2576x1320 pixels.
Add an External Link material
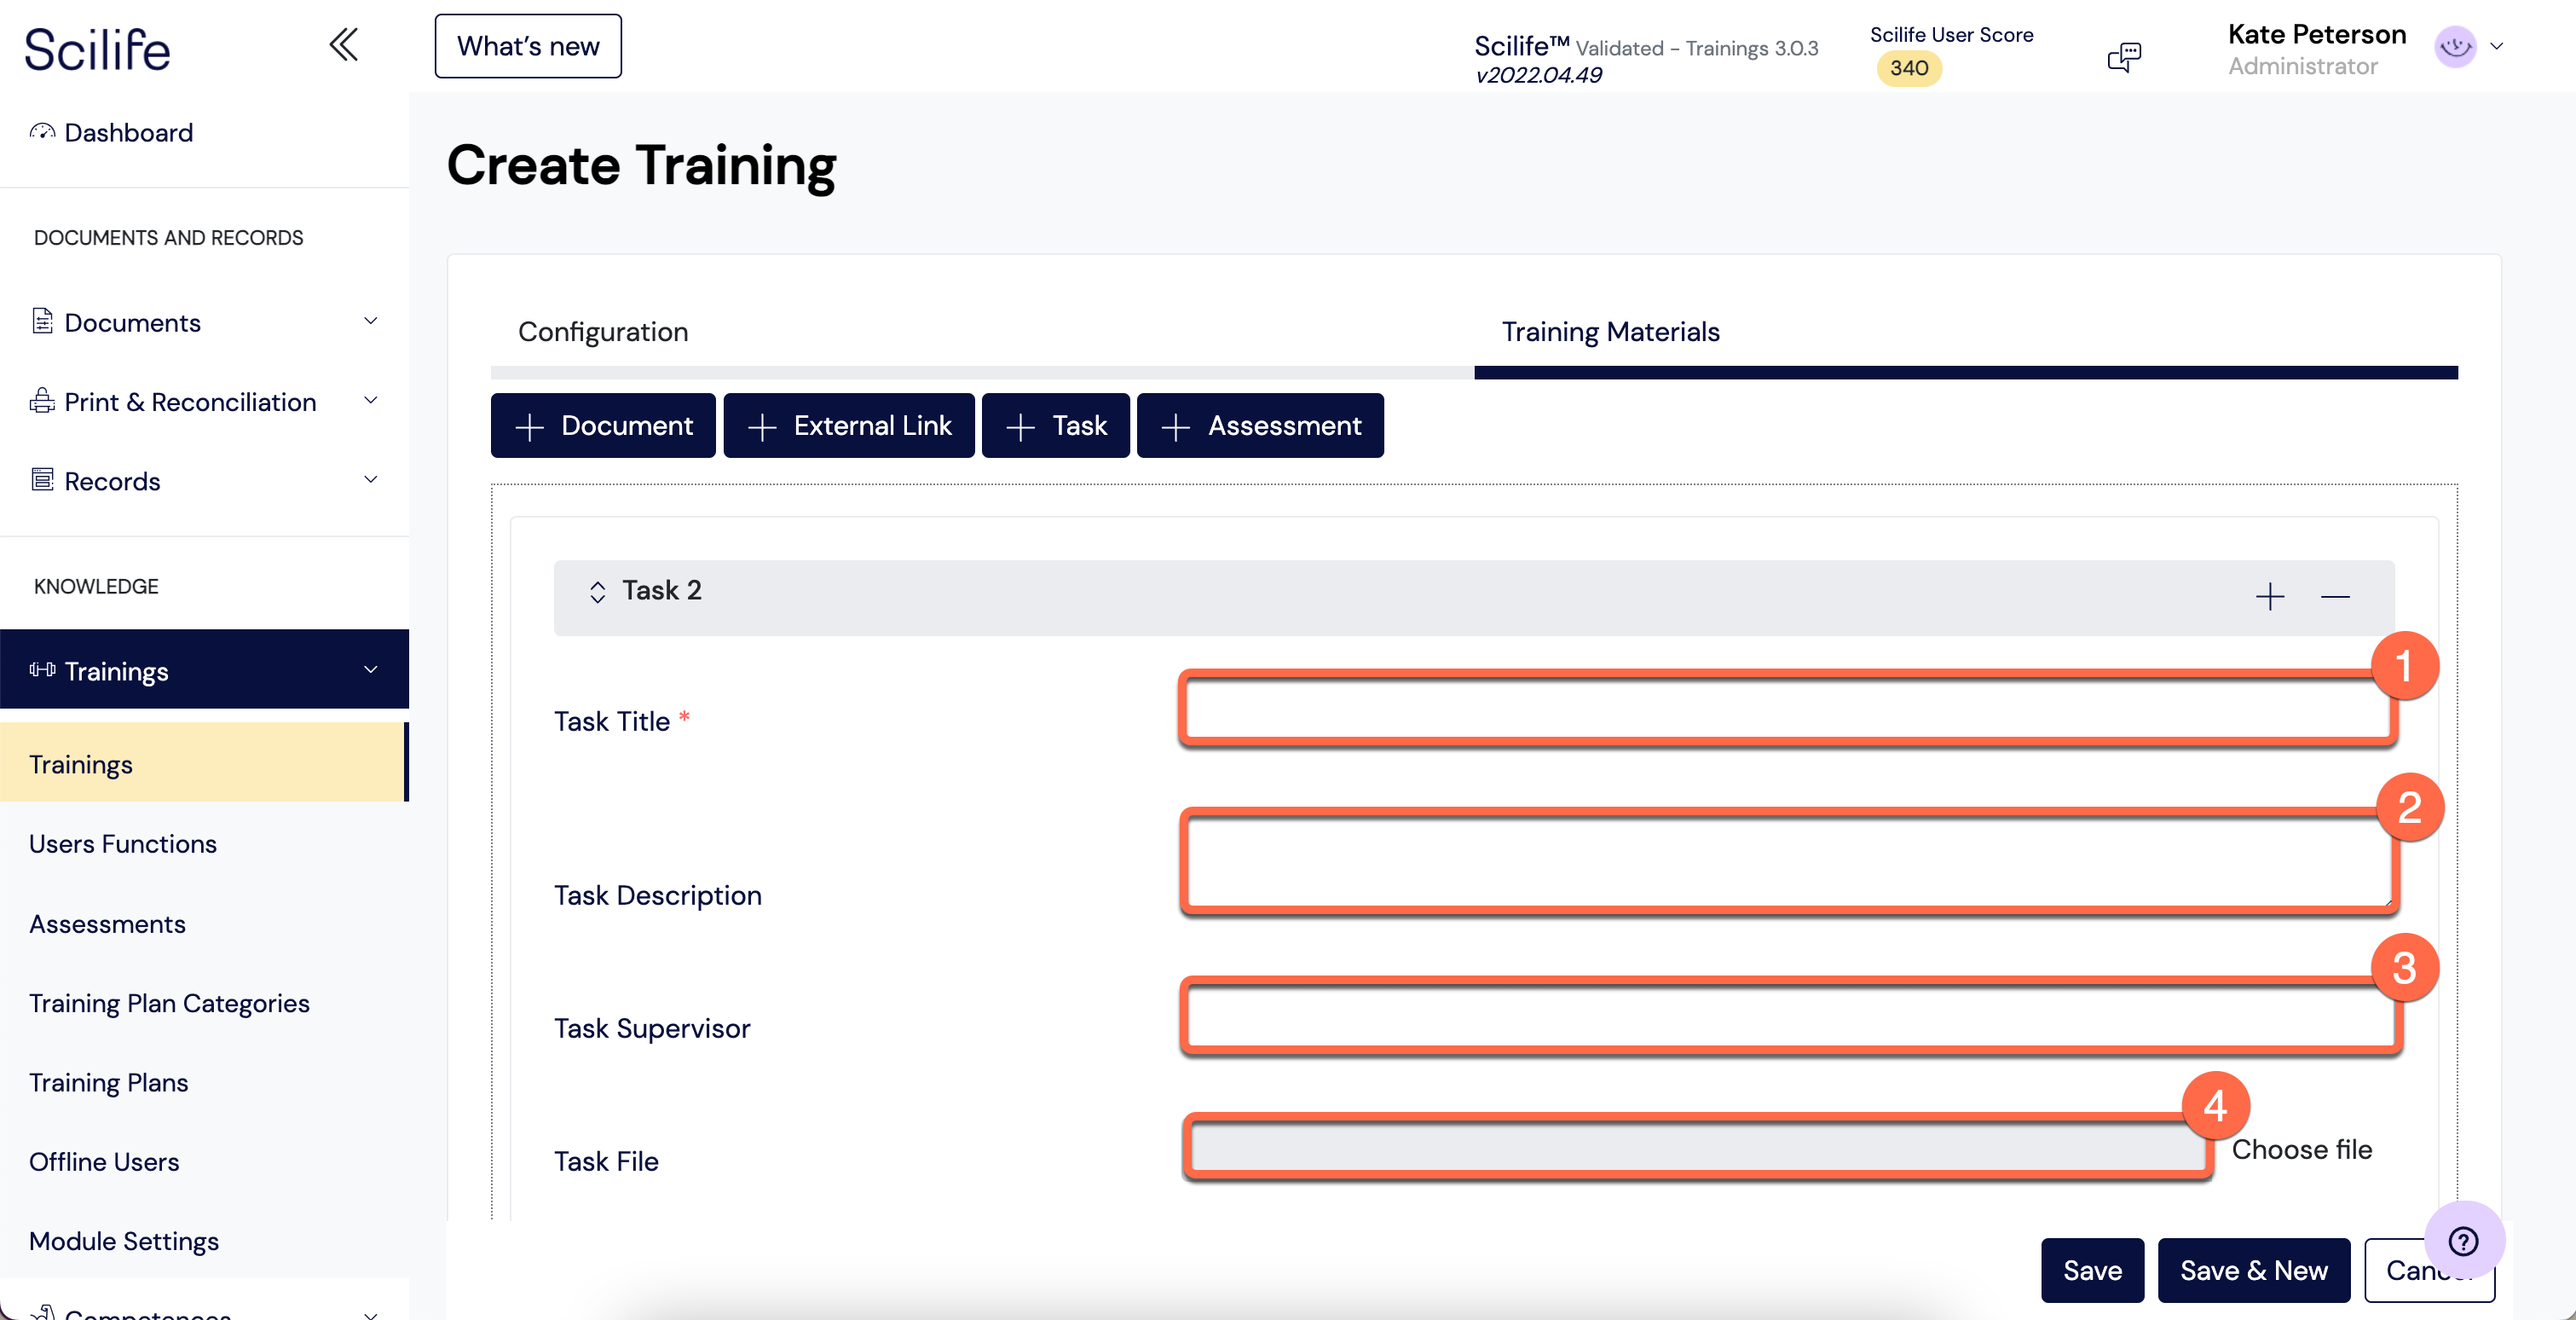[849, 426]
